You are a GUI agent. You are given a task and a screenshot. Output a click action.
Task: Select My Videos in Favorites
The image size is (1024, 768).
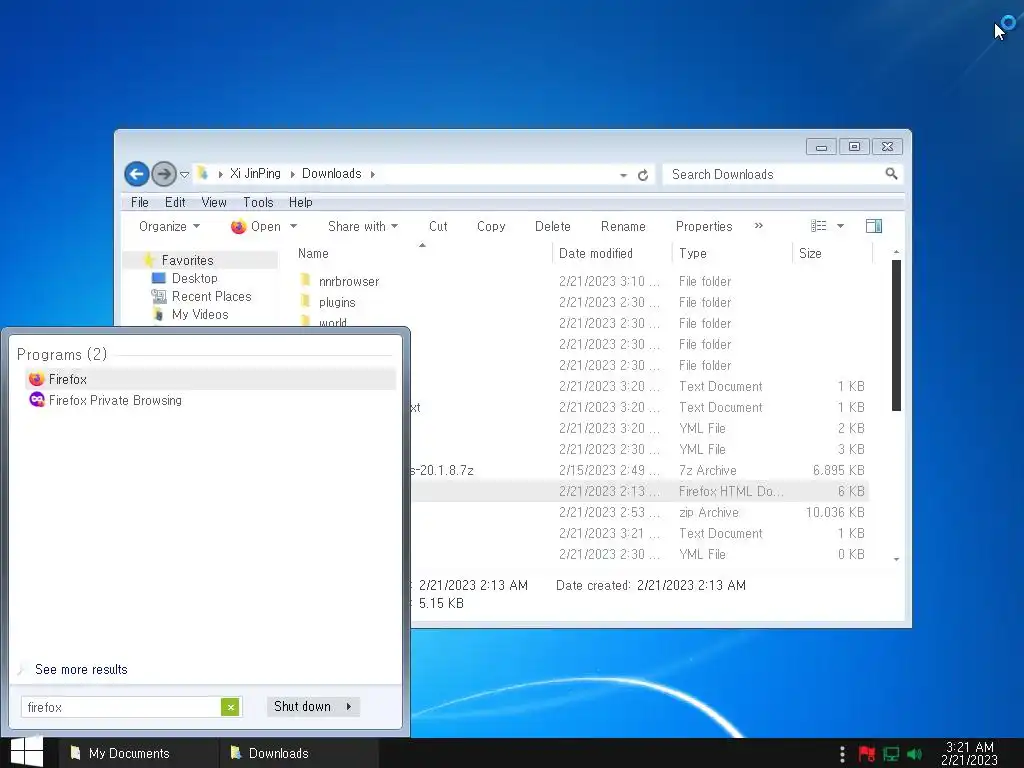point(199,315)
